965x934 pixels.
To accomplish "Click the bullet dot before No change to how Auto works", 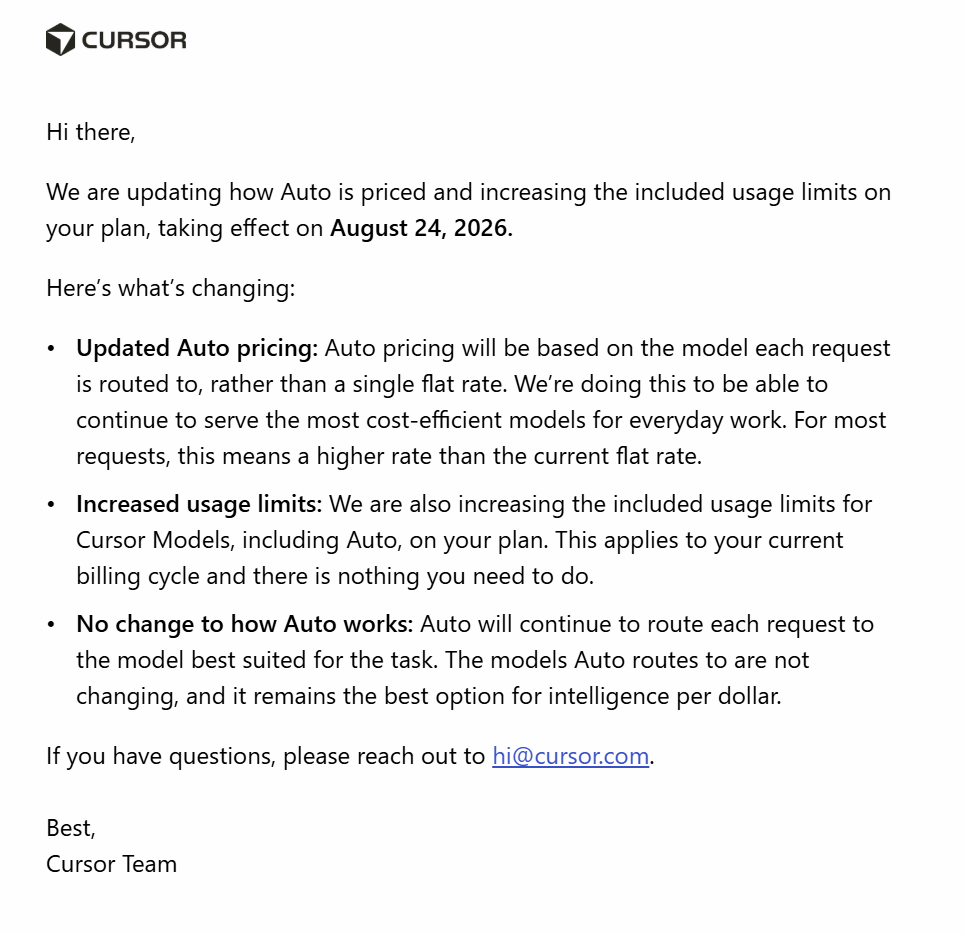I will [51, 625].
